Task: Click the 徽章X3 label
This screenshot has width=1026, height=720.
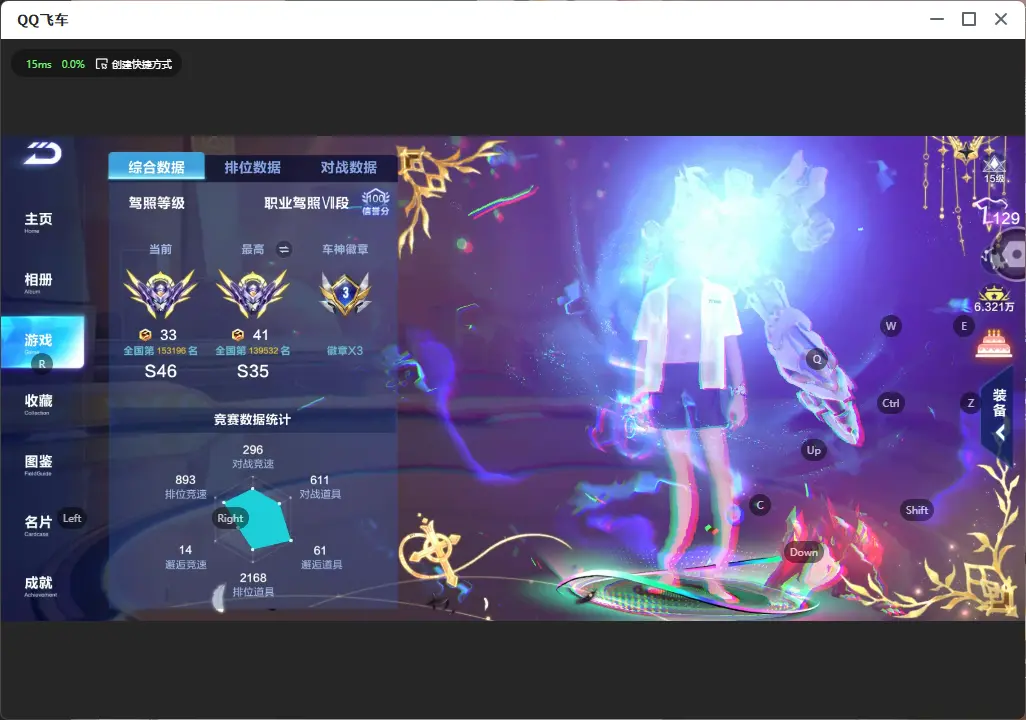Action: click(345, 351)
